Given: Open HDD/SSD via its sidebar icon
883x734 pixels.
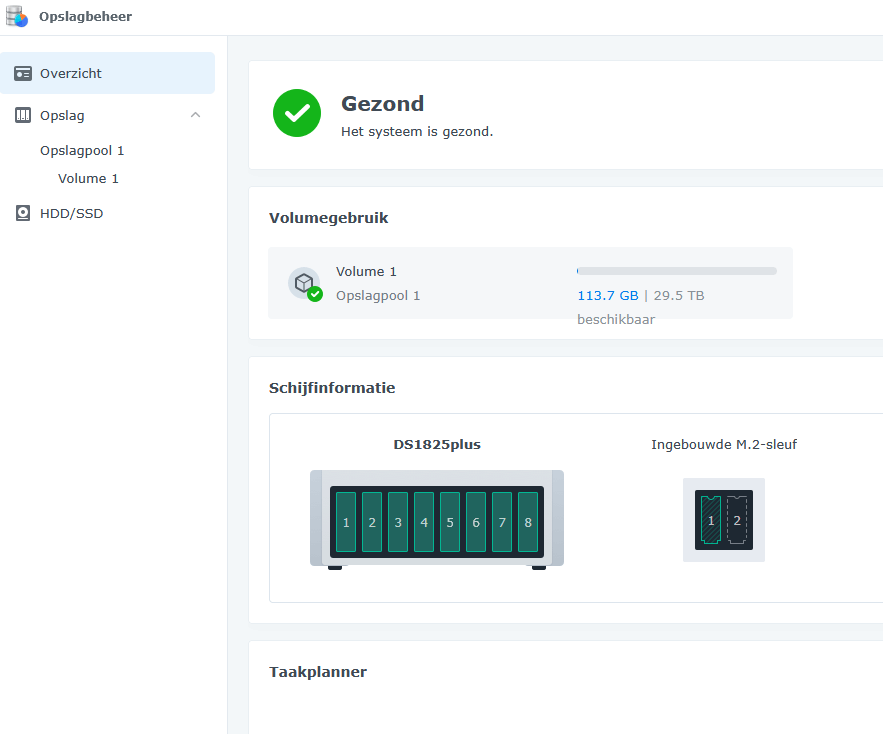Looking at the screenshot, I should 22,213.
